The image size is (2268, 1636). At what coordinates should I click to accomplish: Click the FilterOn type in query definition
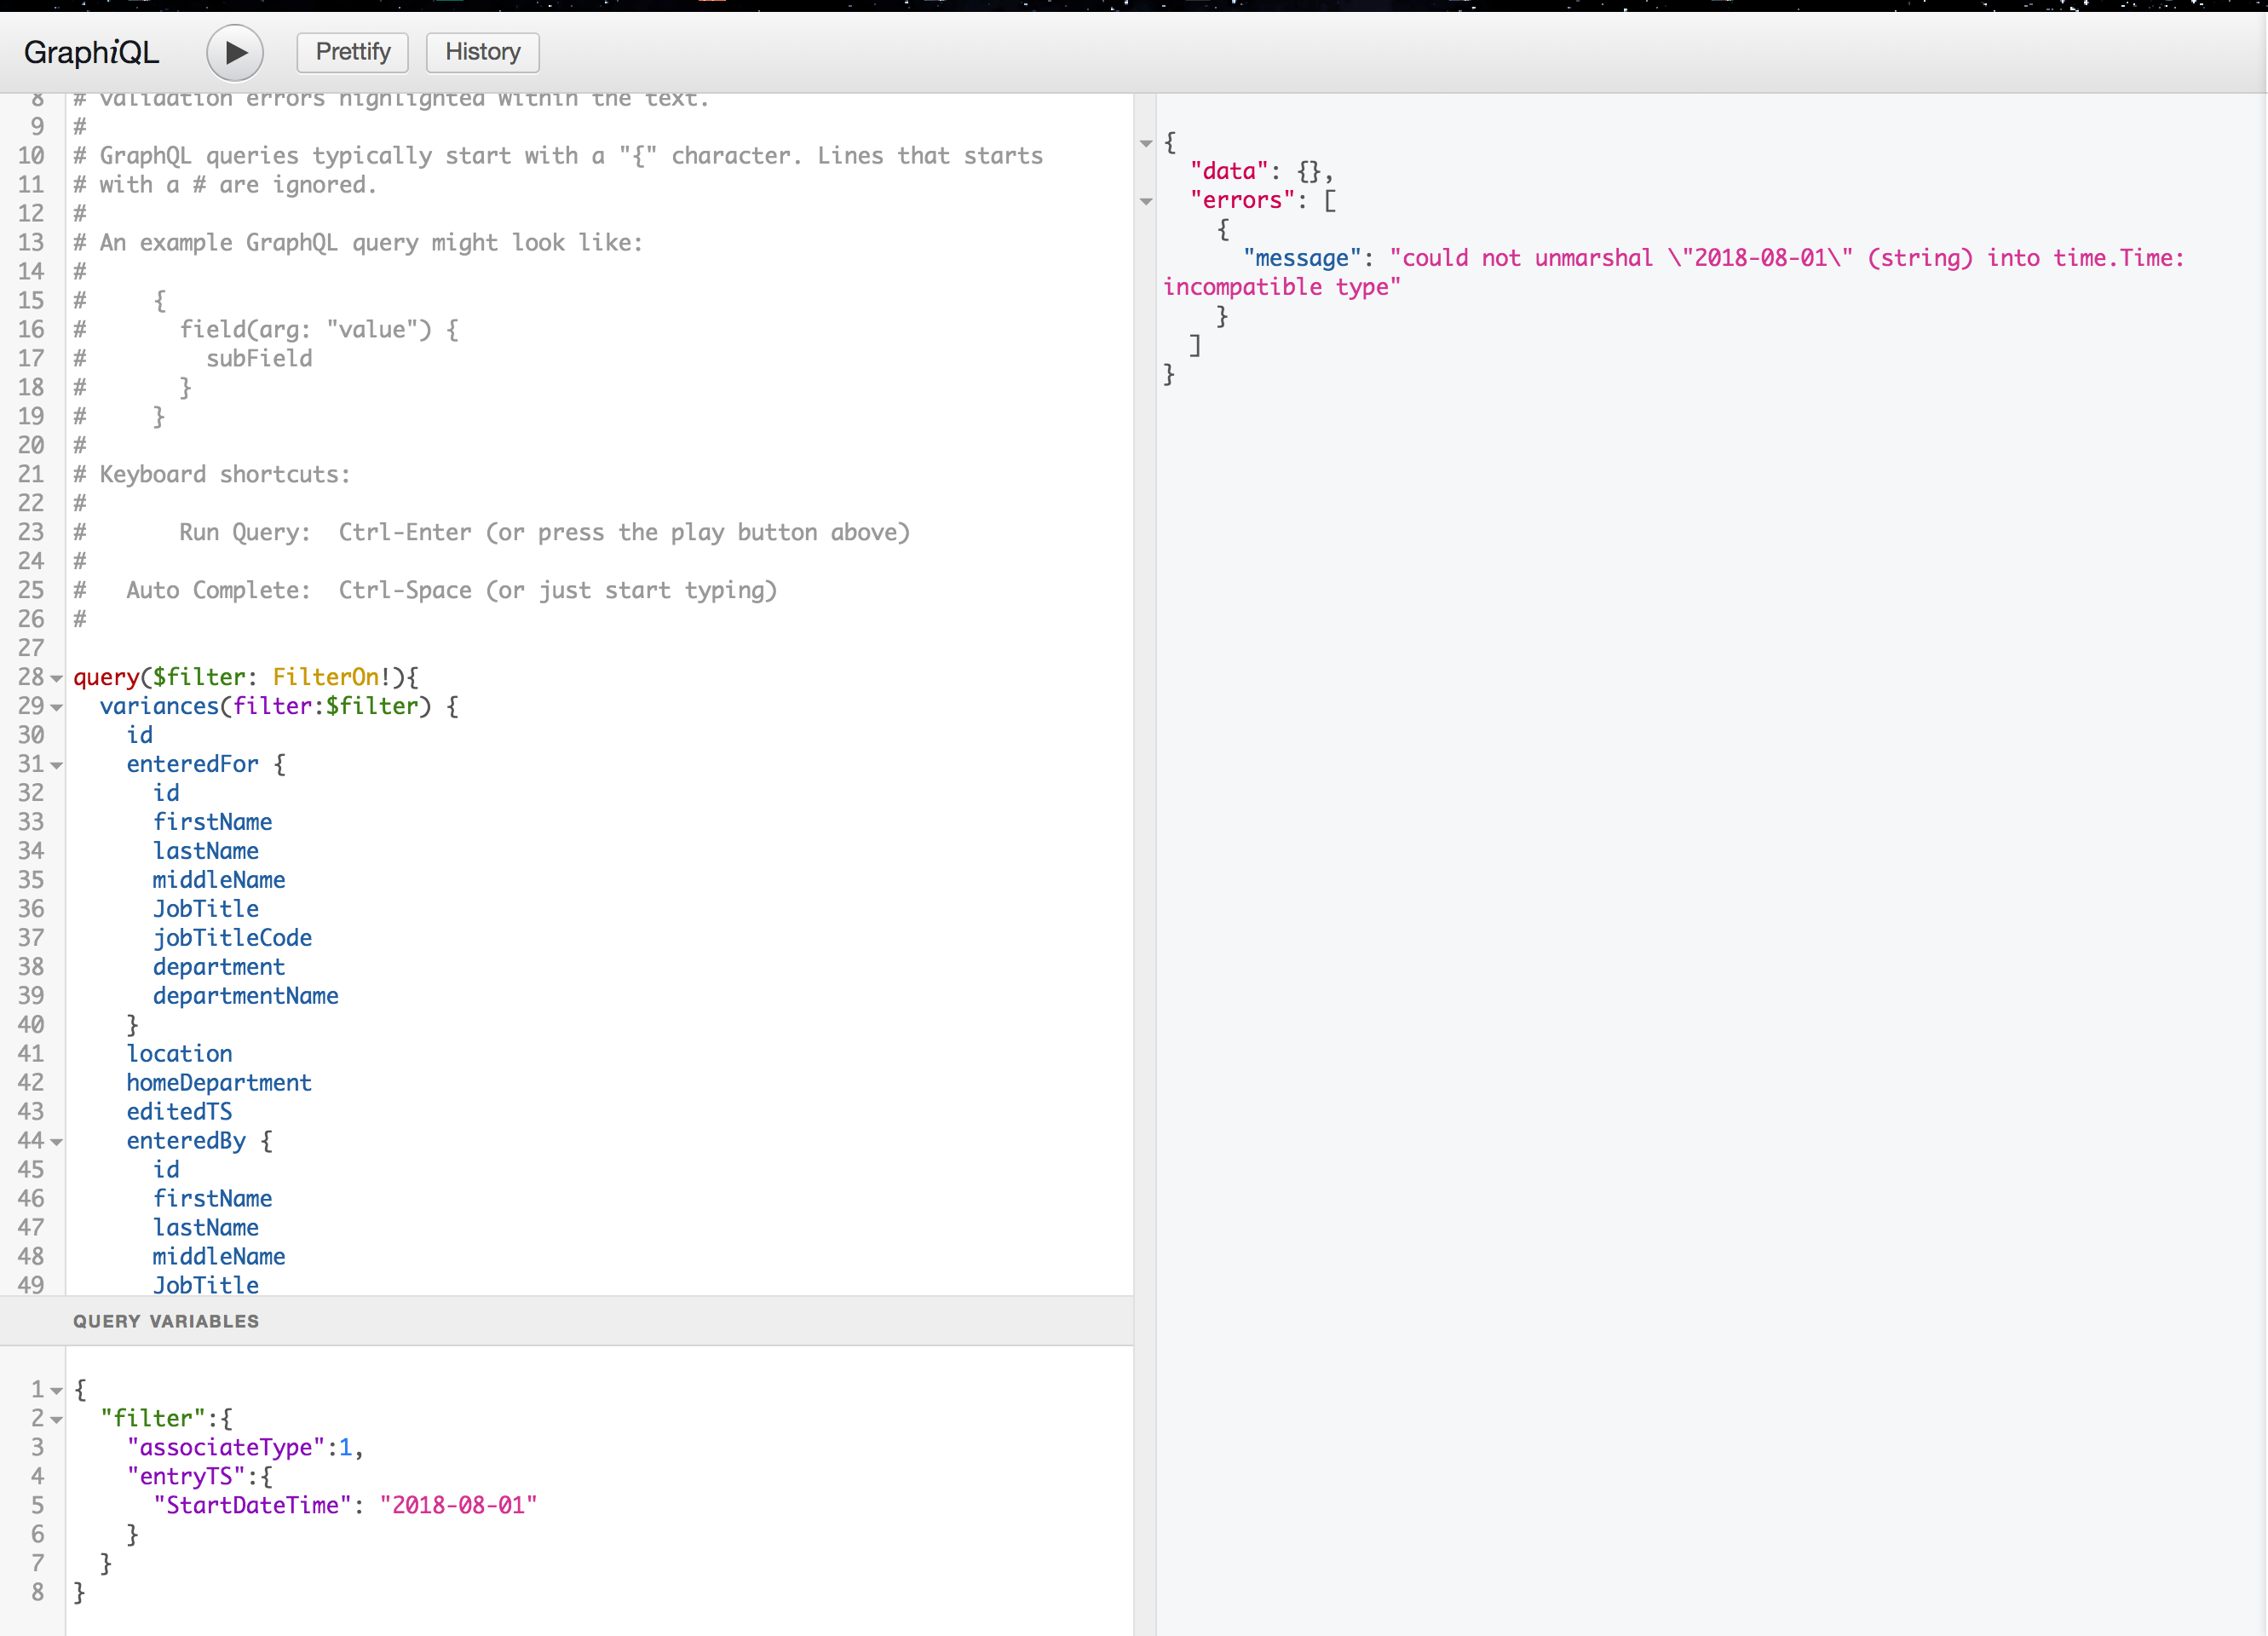coord(325,677)
